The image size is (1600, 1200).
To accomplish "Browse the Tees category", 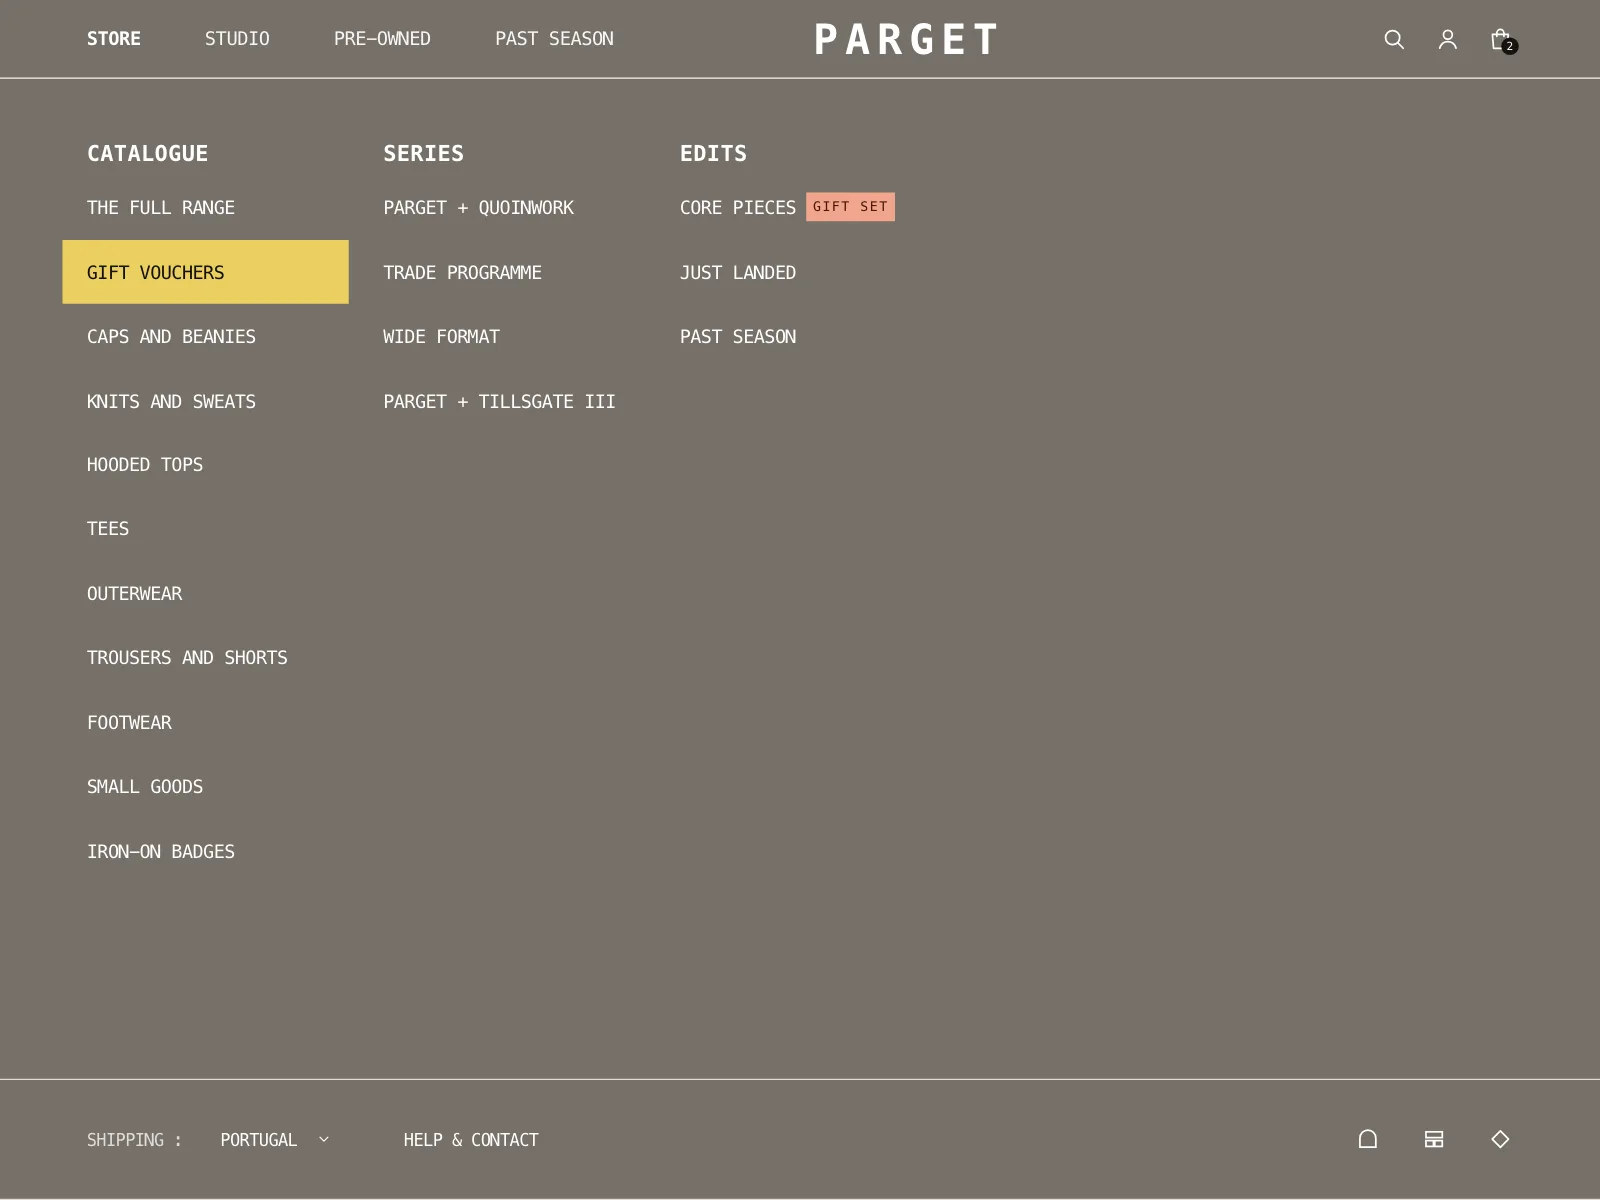I will pyautogui.click(x=108, y=529).
